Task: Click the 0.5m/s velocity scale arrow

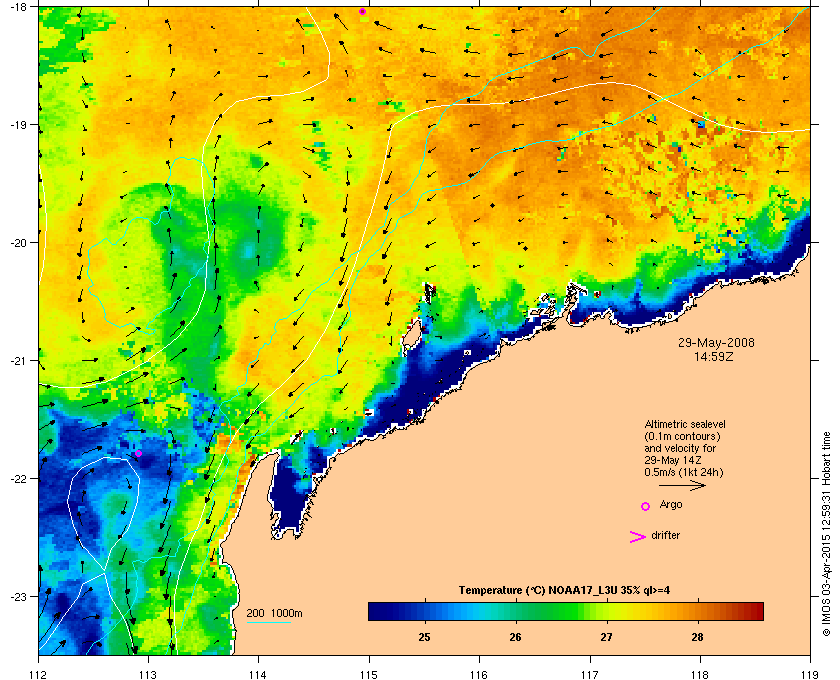Action: click(x=682, y=486)
